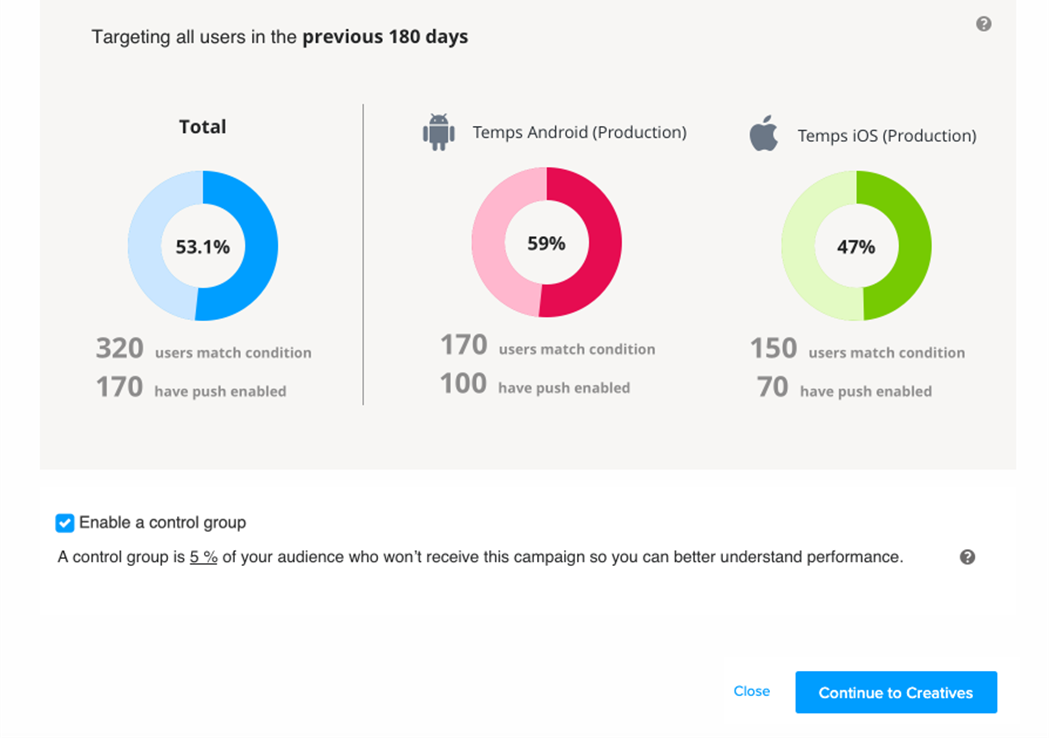Click the Apple logo icon

764,133
